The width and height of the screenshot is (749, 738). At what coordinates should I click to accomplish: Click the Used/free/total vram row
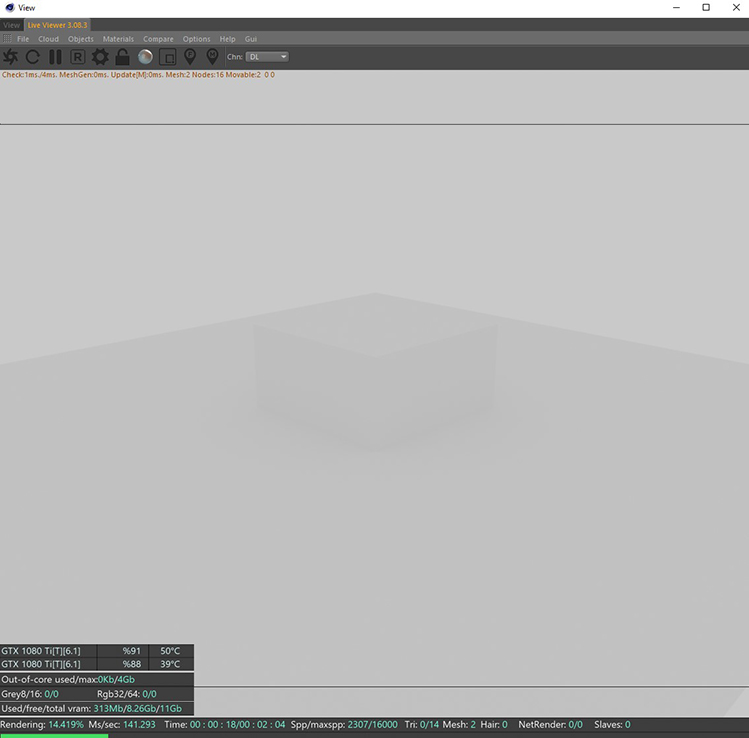point(97,708)
